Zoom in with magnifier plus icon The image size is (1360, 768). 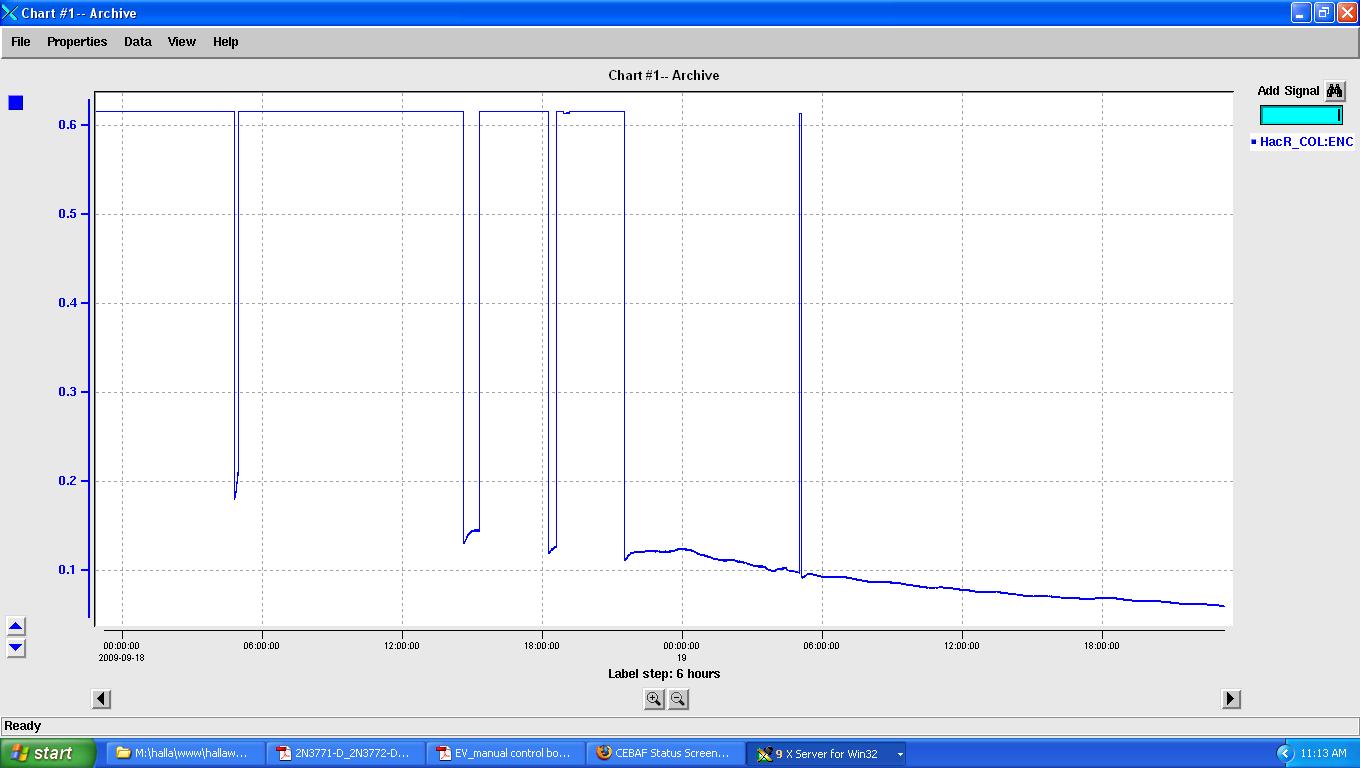[x=654, y=699]
